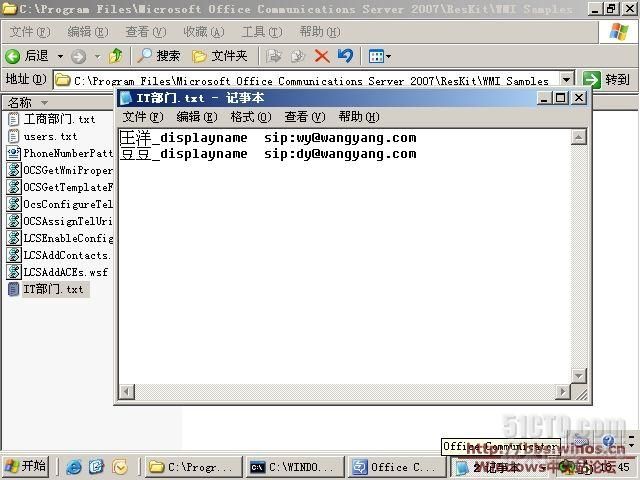This screenshot has width=640, height=480.
Task: Click the red Delete X icon
Action: pyautogui.click(x=322, y=56)
